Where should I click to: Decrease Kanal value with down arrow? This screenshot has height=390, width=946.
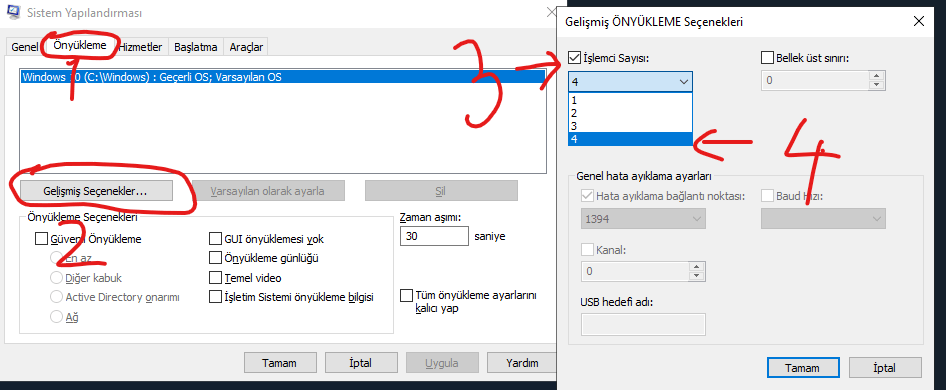pyautogui.click(x=697, y=276)
